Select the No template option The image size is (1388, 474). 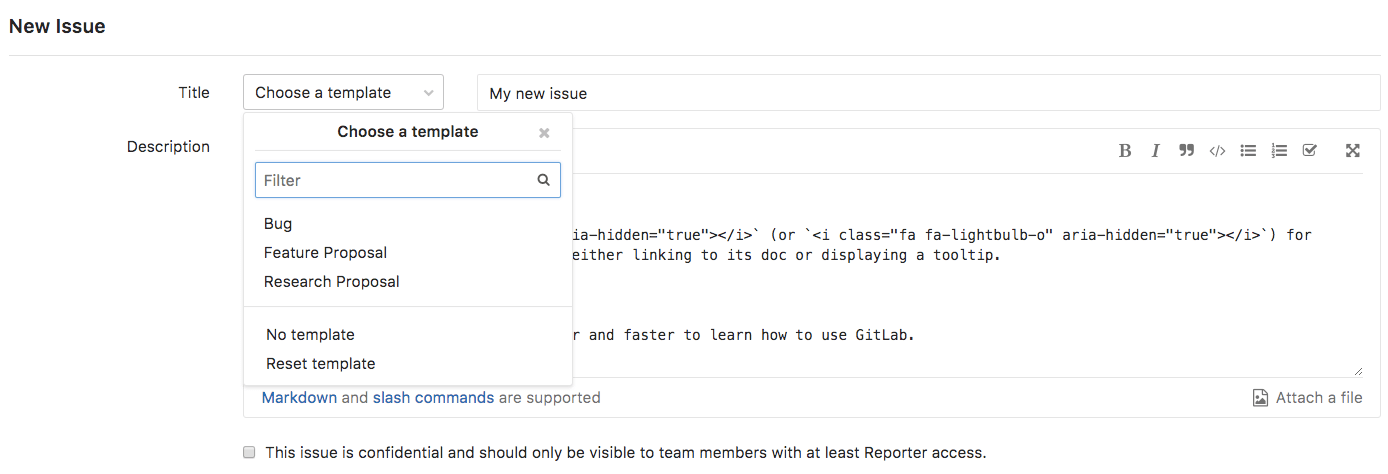[310, 335]
